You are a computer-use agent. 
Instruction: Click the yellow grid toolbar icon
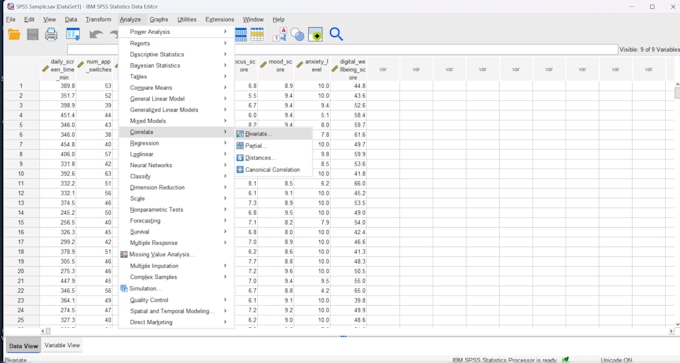257,34
